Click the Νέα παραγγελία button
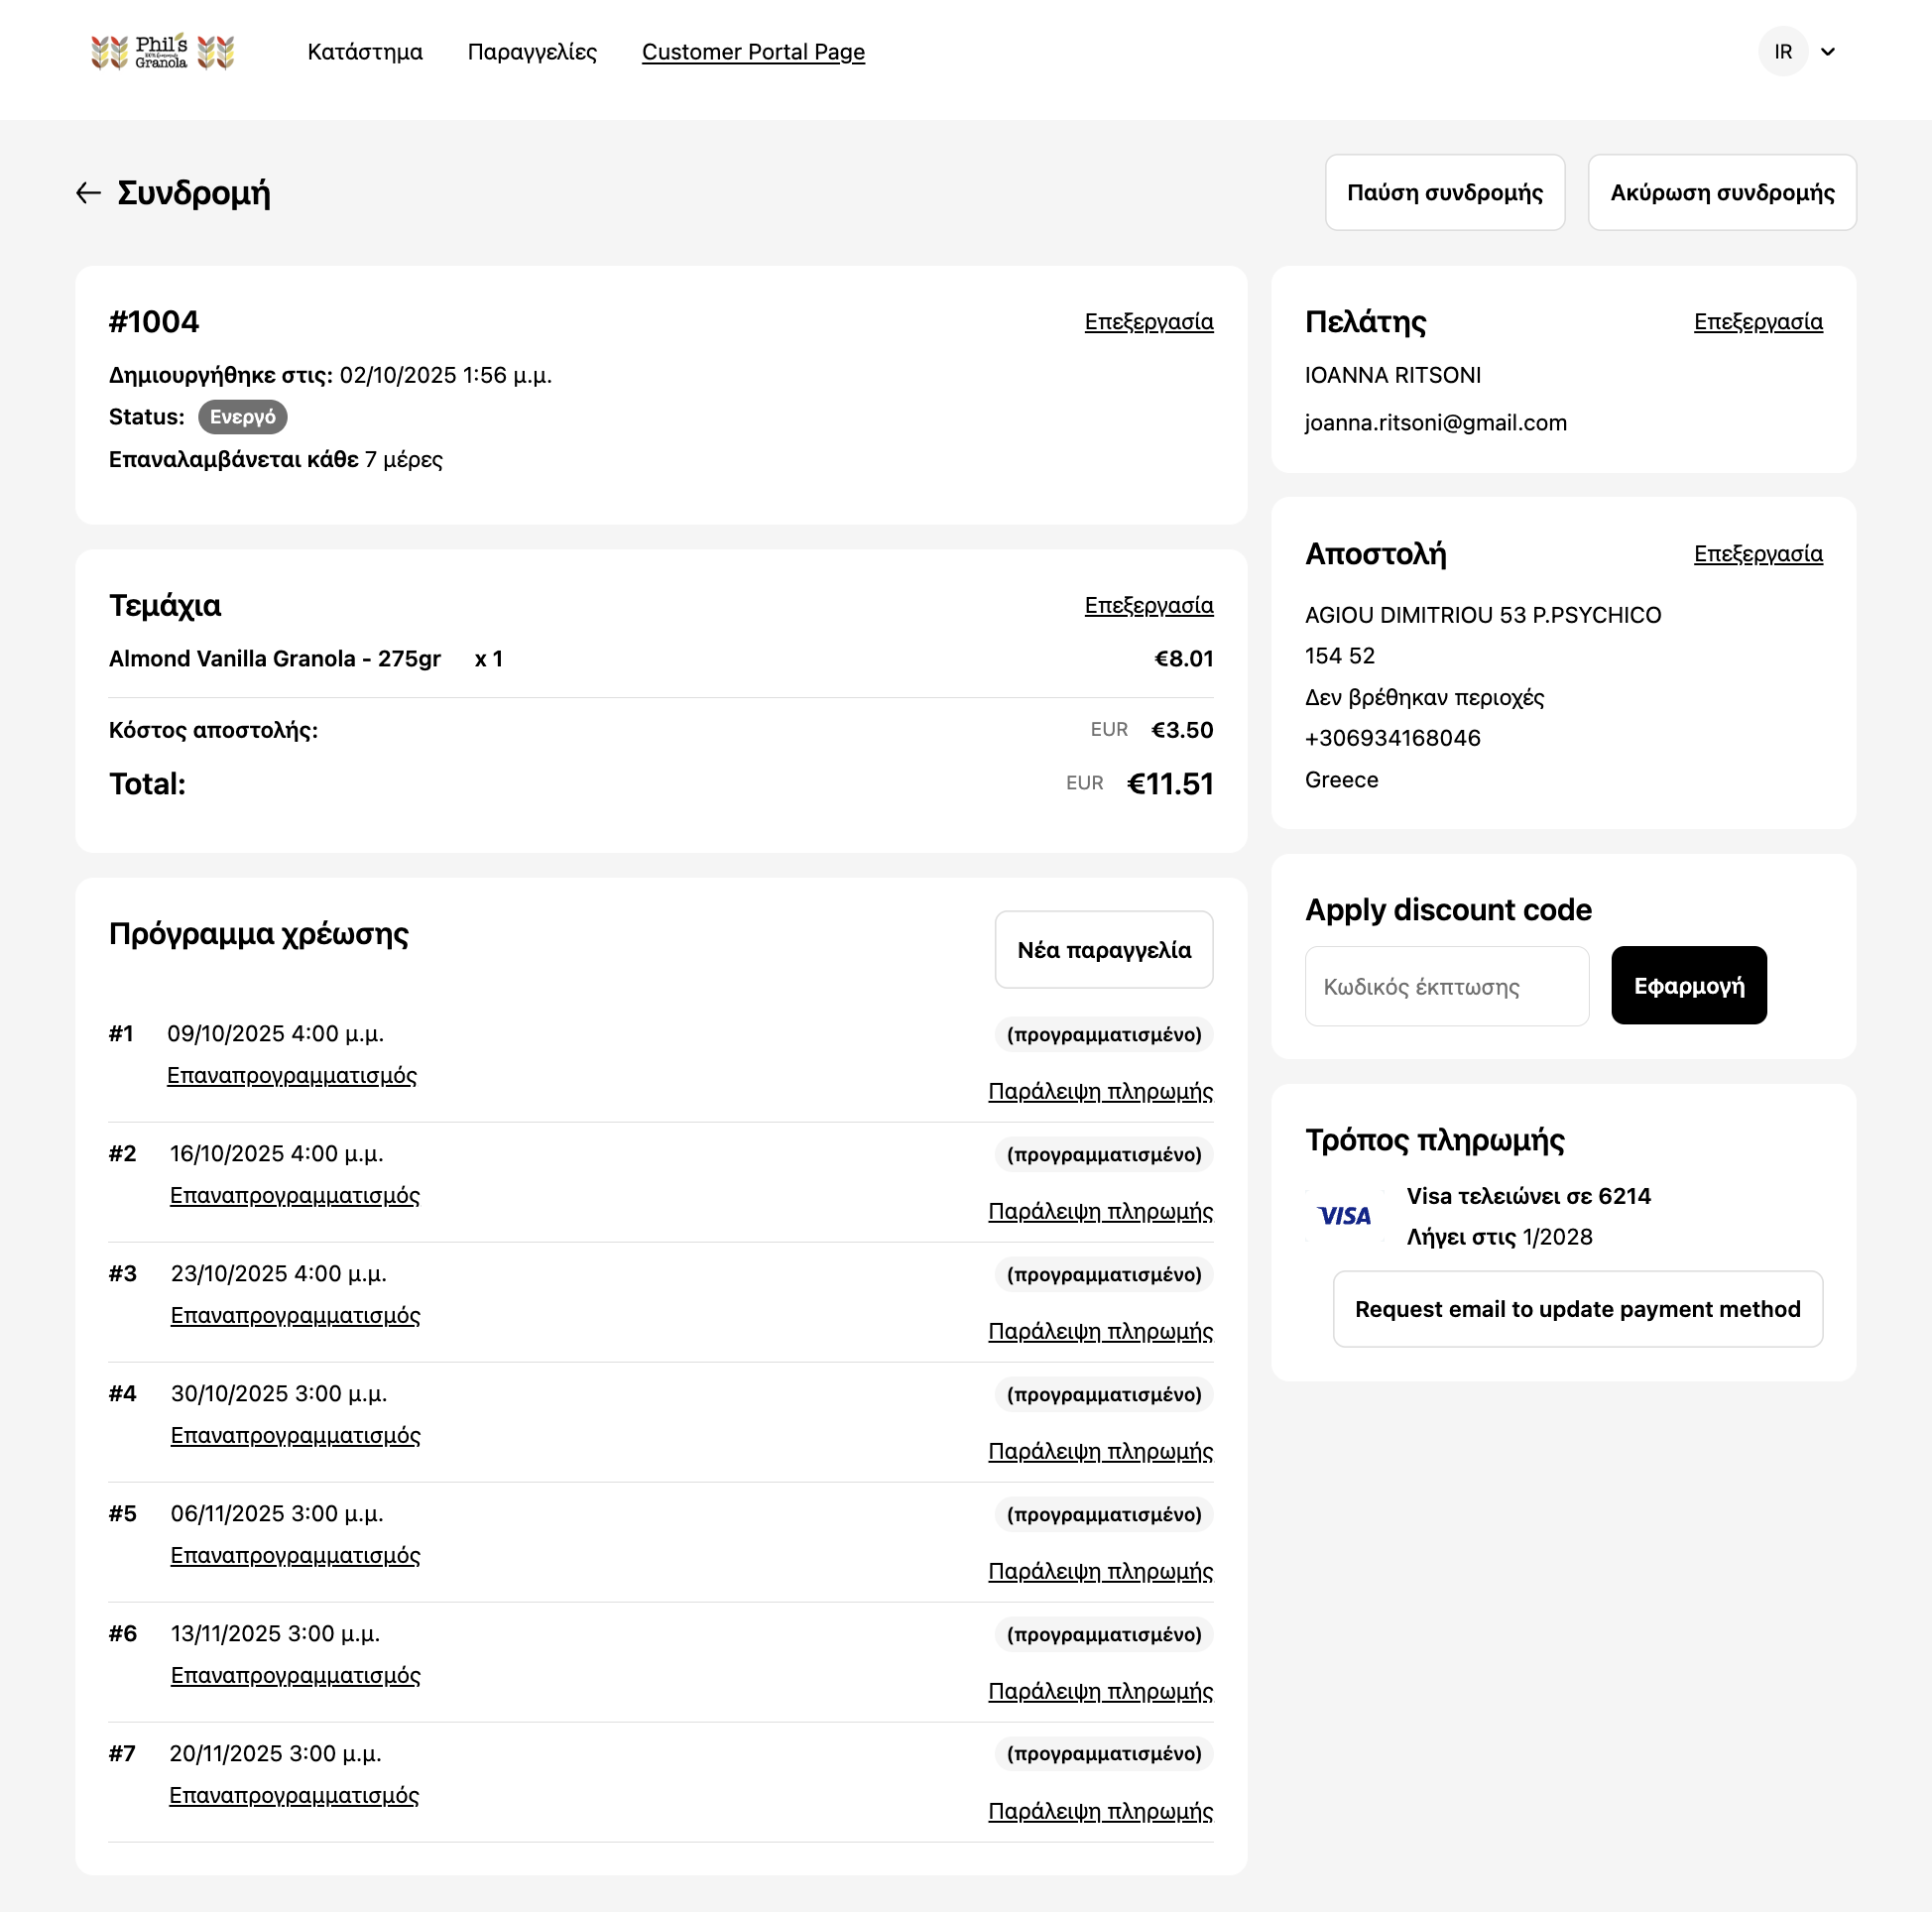The height and width of the screenshot is (1912, 1932). (1103, 950)
